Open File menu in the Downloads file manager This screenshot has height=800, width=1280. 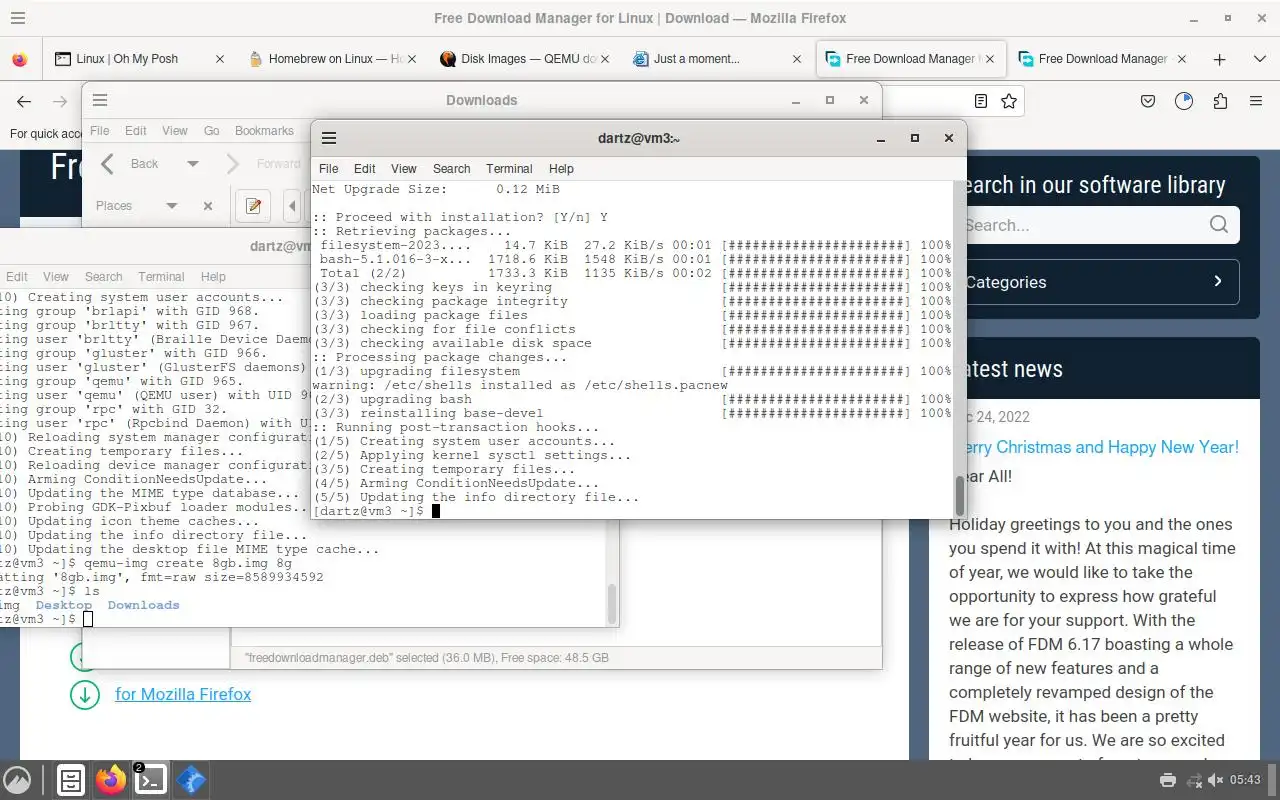click(100, 131)
